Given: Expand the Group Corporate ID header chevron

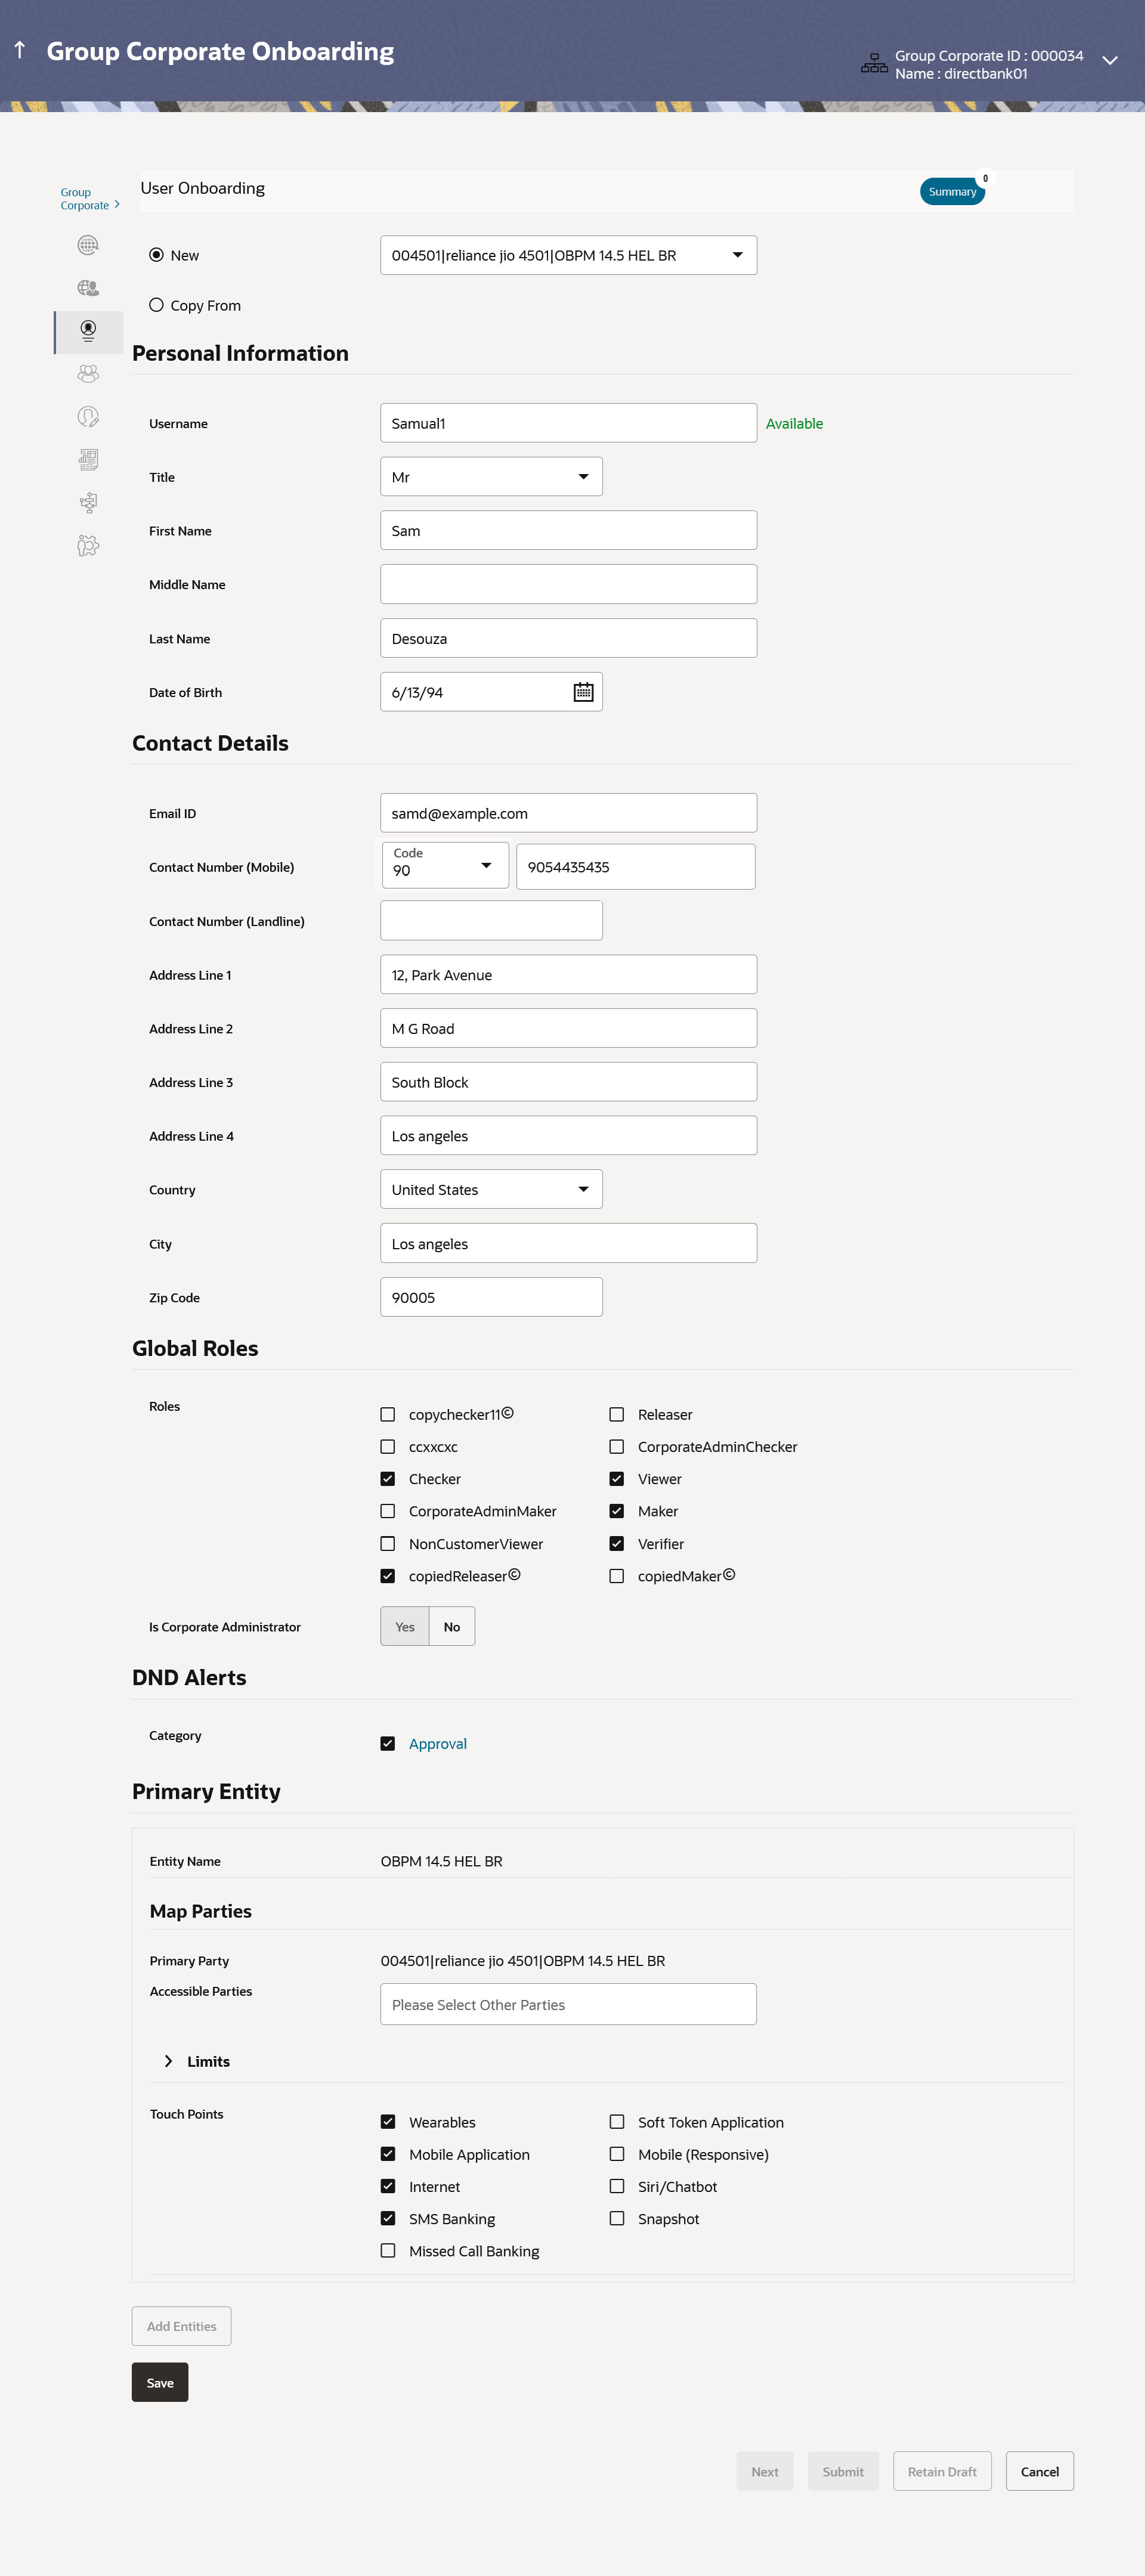Looking at the screenshot, I should pos(1109,61).
